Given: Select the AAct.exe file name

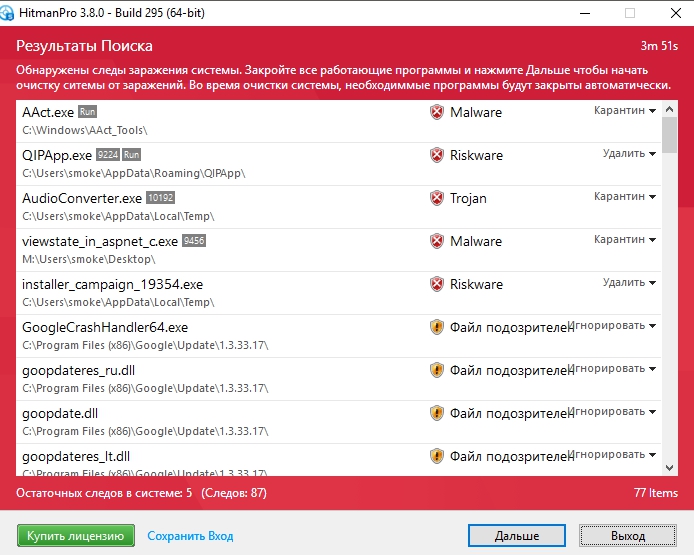Looking at the screenshot, I should (x=48, y=112).
